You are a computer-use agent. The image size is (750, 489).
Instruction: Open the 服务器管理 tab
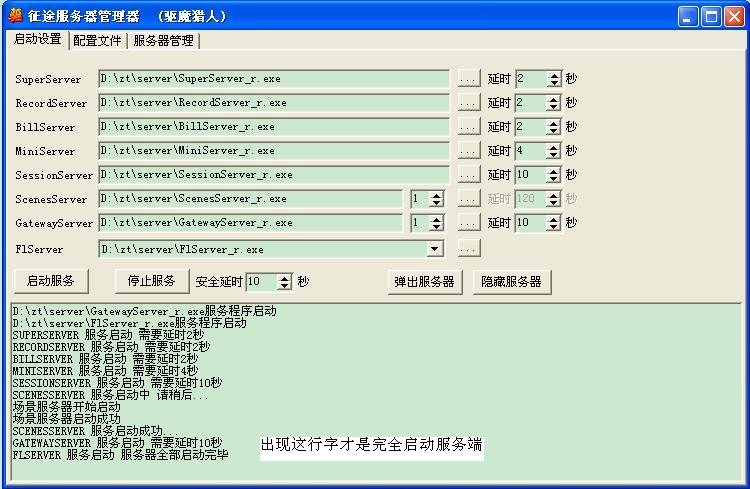pyautogui.click(x=163, y=40)
